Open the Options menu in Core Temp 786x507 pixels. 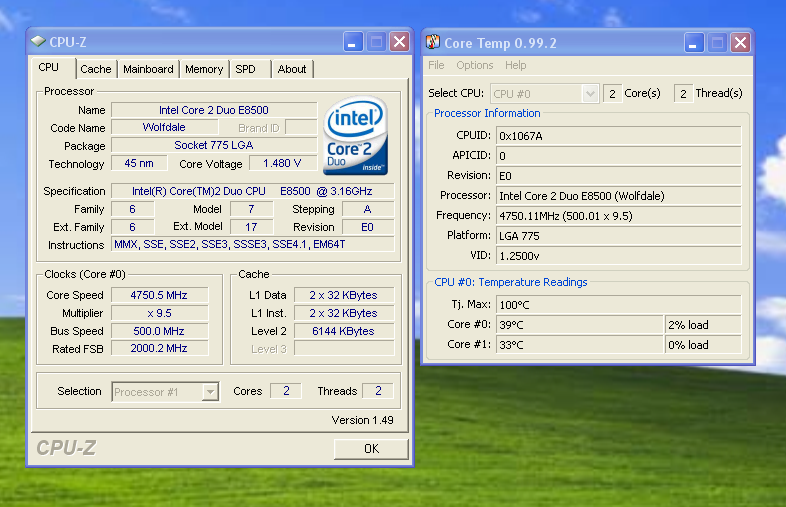(475, 65)
